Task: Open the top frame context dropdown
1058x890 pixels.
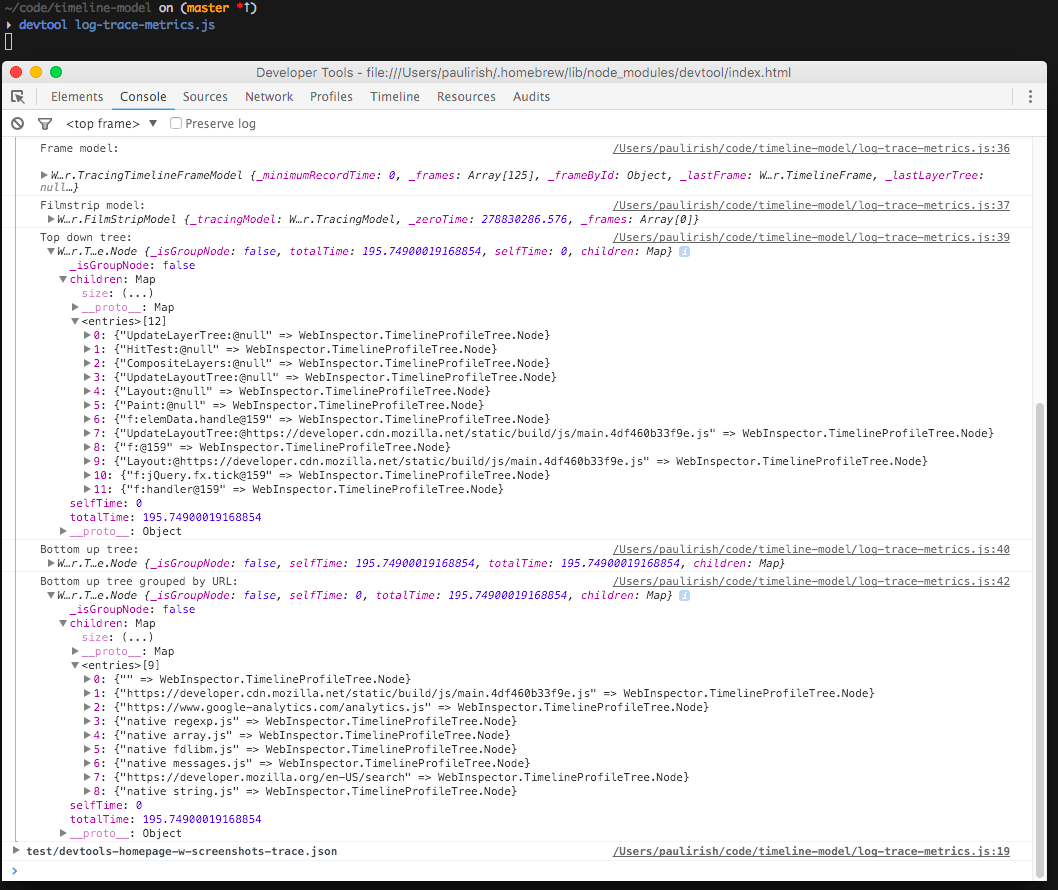Action: [111, 123]
